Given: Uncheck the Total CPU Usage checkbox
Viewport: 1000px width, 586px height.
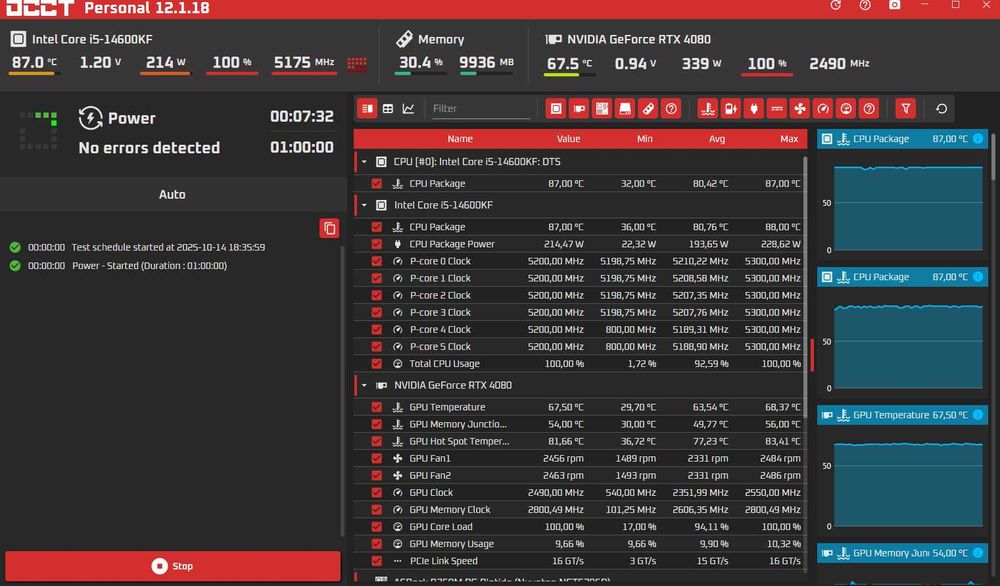Looking at the screenshot, I should 376,363.
